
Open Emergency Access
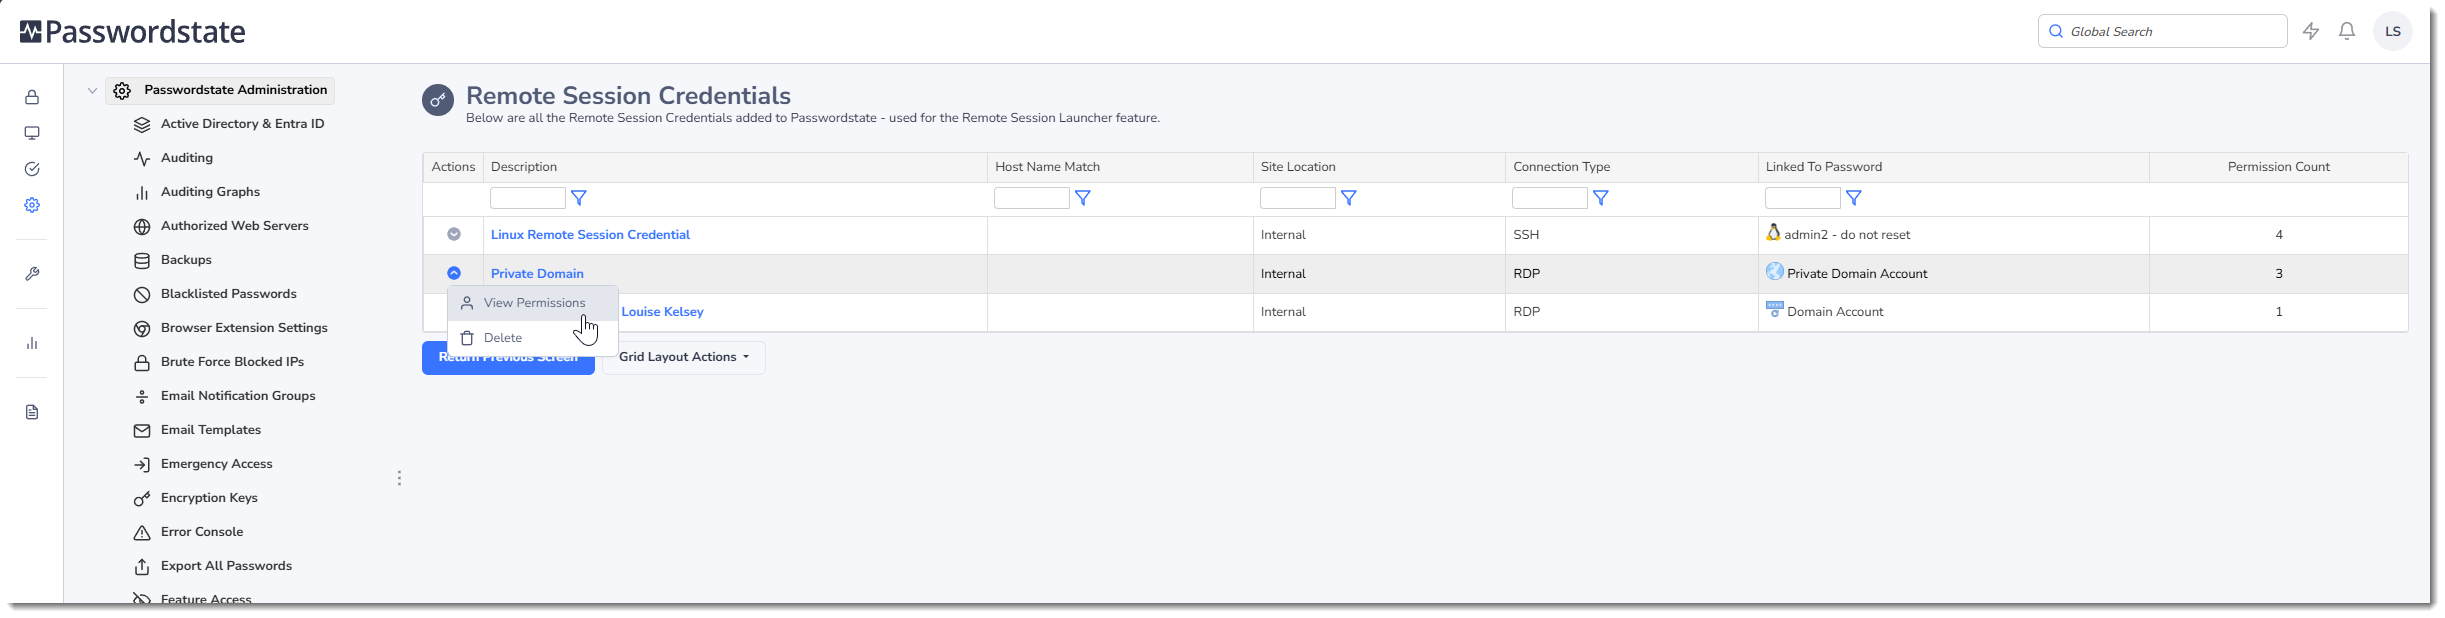coord(216,464)
